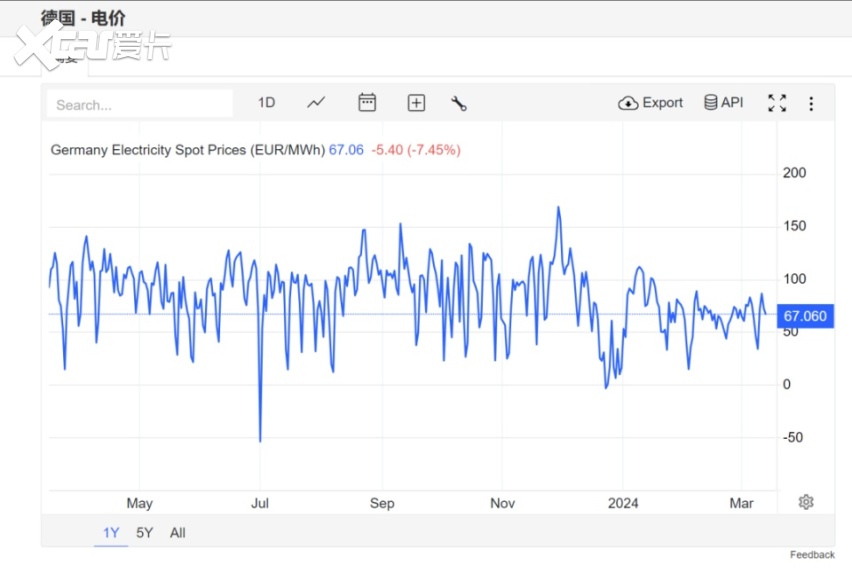Open the chart settings gear icon
This screenshot has width=852, height=580.
(x=806, y=502)
